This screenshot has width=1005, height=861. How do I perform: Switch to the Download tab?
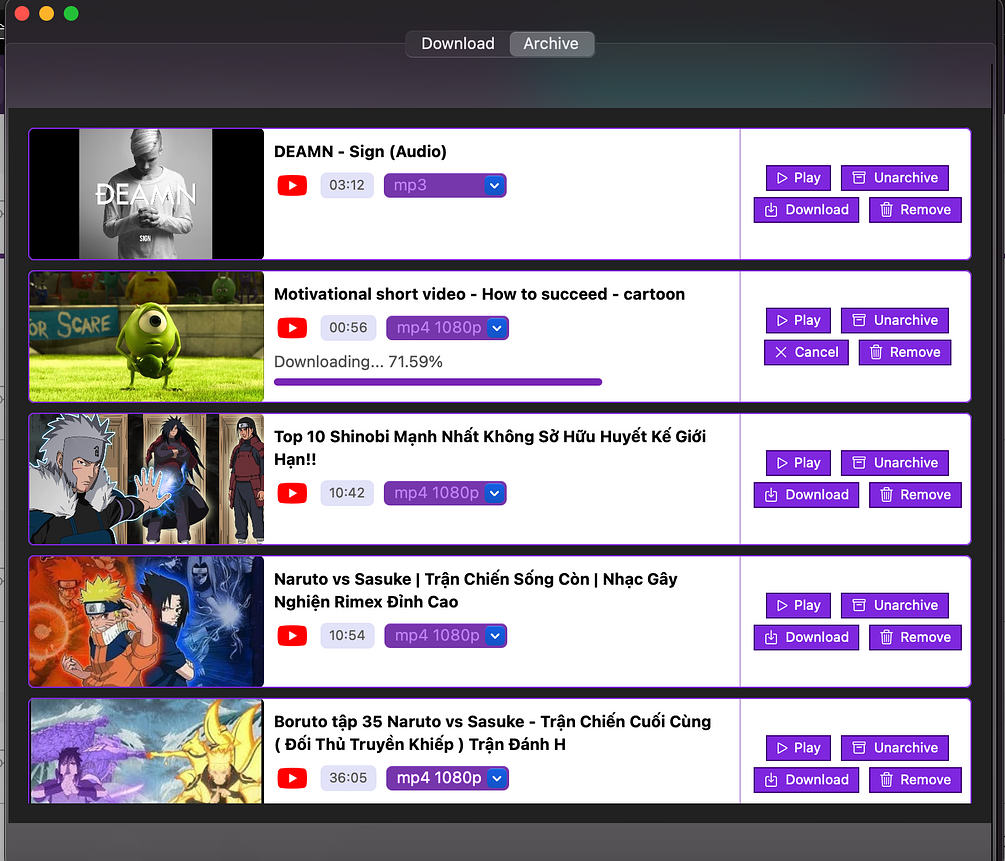457,43
